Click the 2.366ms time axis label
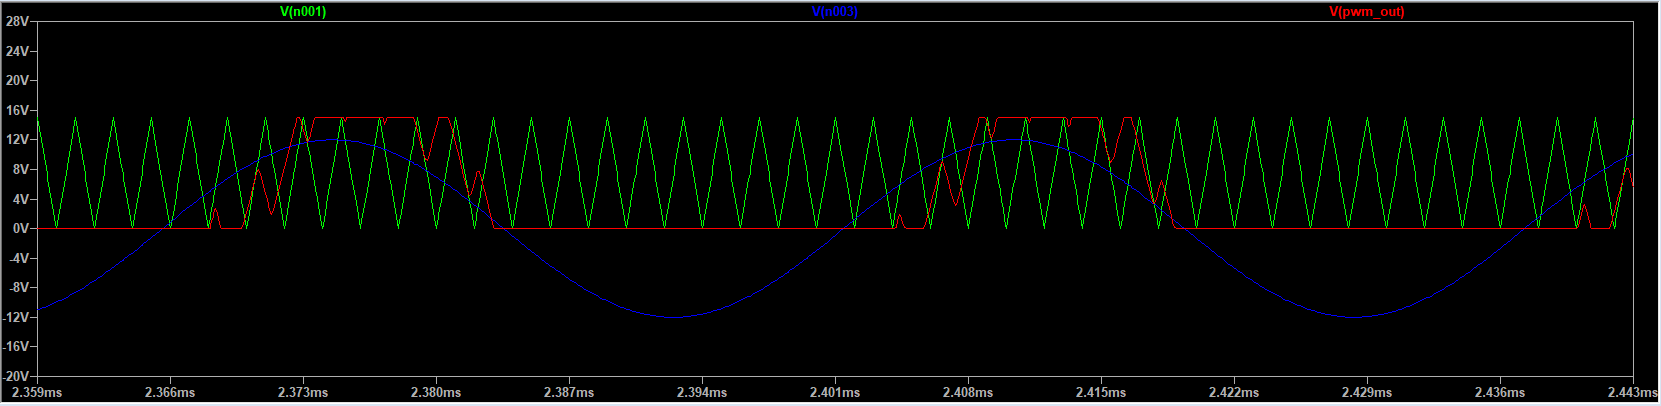This screenshot has width=1661, height=406. tap(170, 393)
